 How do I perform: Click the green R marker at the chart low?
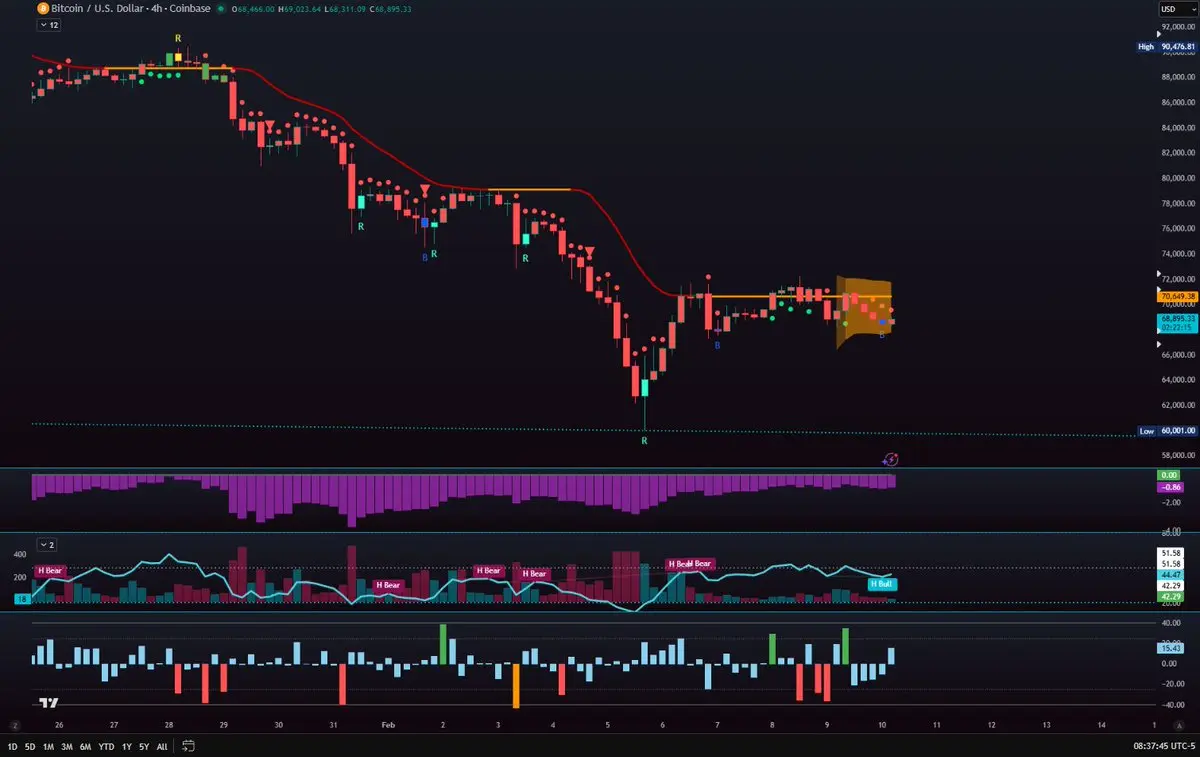click(644, 440)
